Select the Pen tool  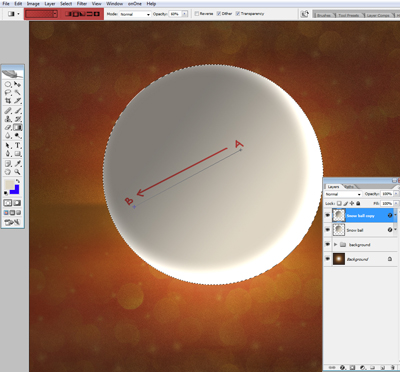[x=8, y=154]
